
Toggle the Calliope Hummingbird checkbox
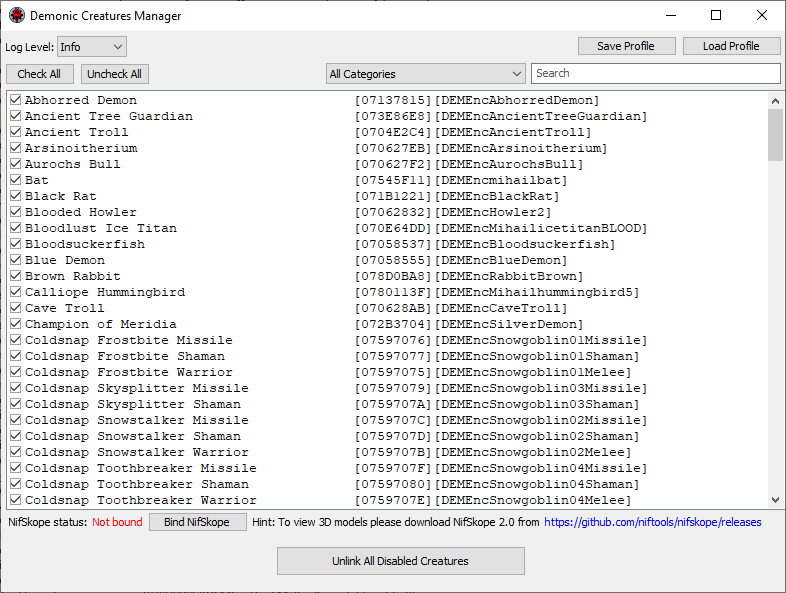pos(15,292)
